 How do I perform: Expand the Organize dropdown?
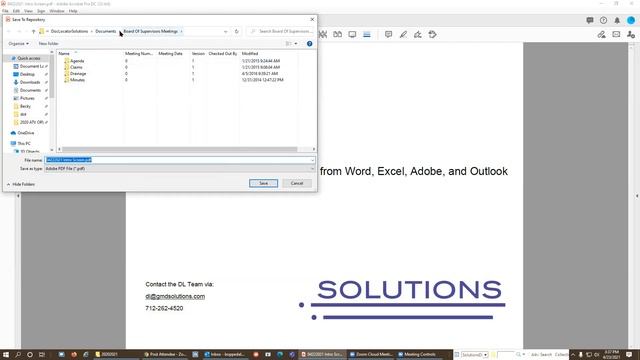click(x=19, y=44)
